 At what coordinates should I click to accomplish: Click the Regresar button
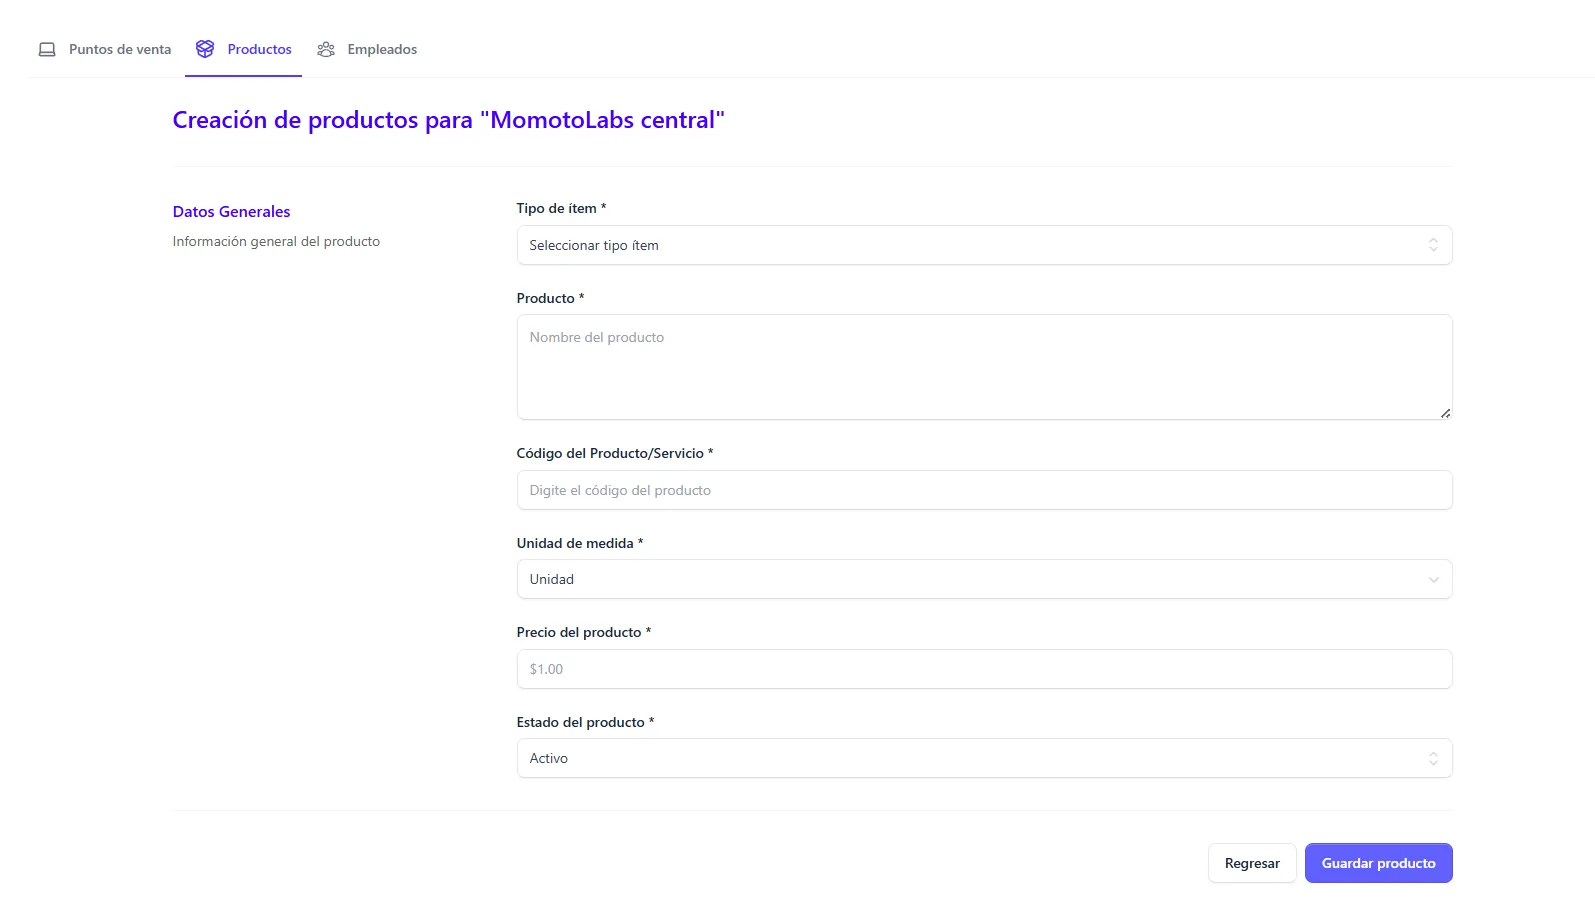pos(1251,863)
